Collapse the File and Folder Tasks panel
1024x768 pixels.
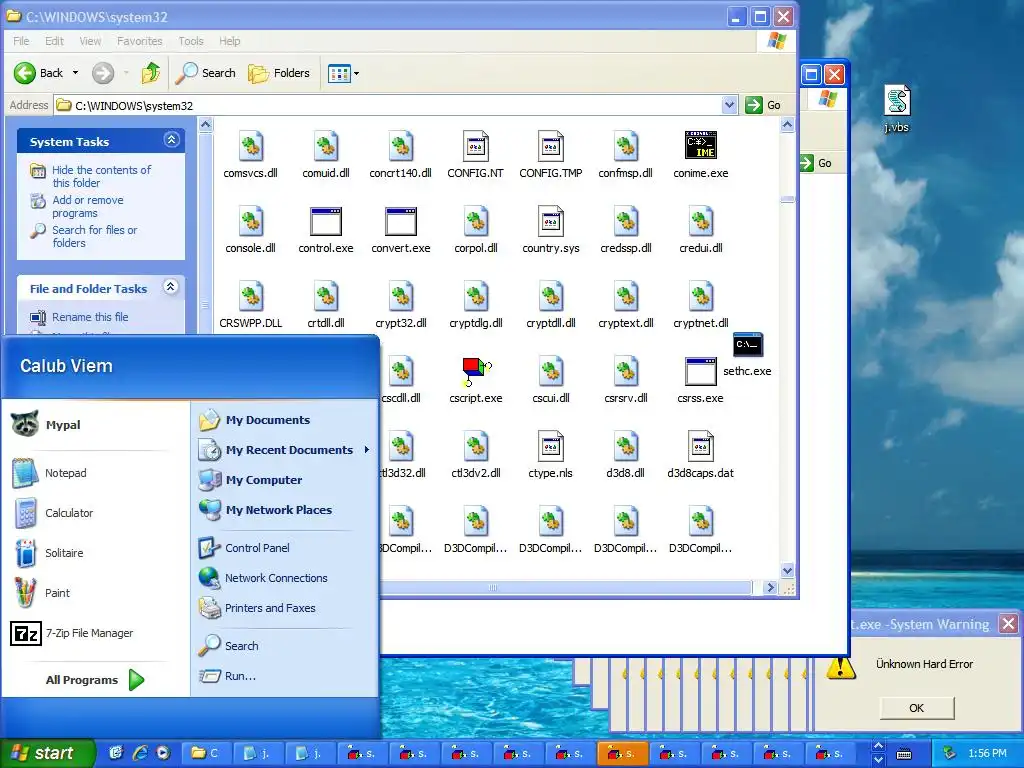170,287
